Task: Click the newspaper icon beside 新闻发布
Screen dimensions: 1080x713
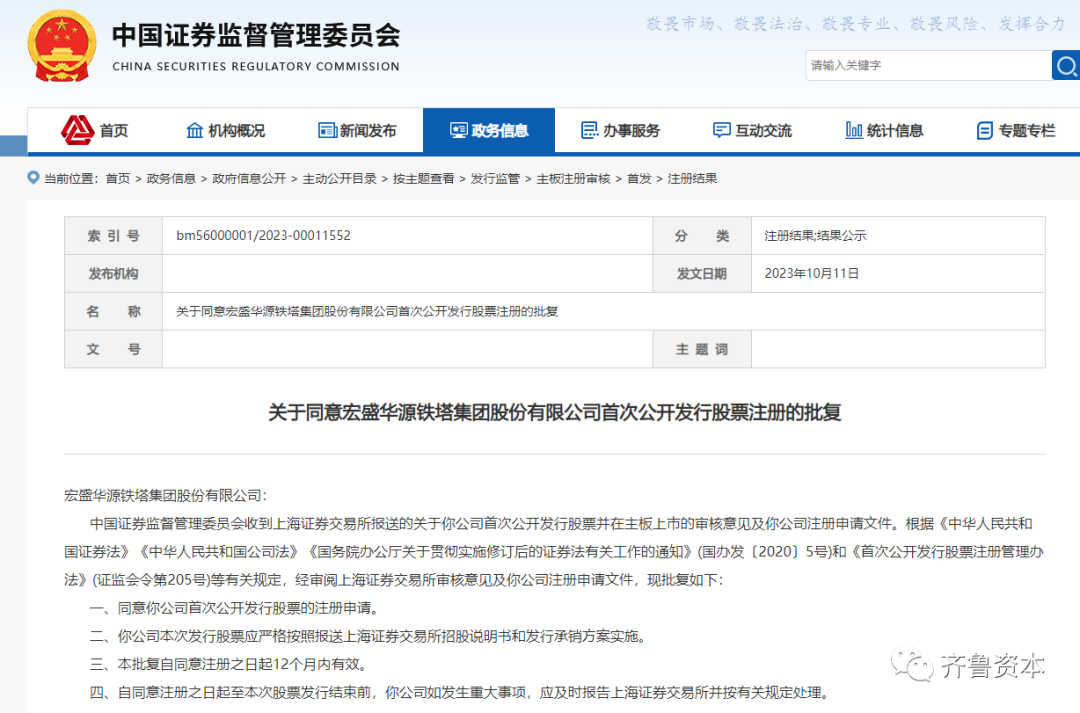Action: click(326, 130)
